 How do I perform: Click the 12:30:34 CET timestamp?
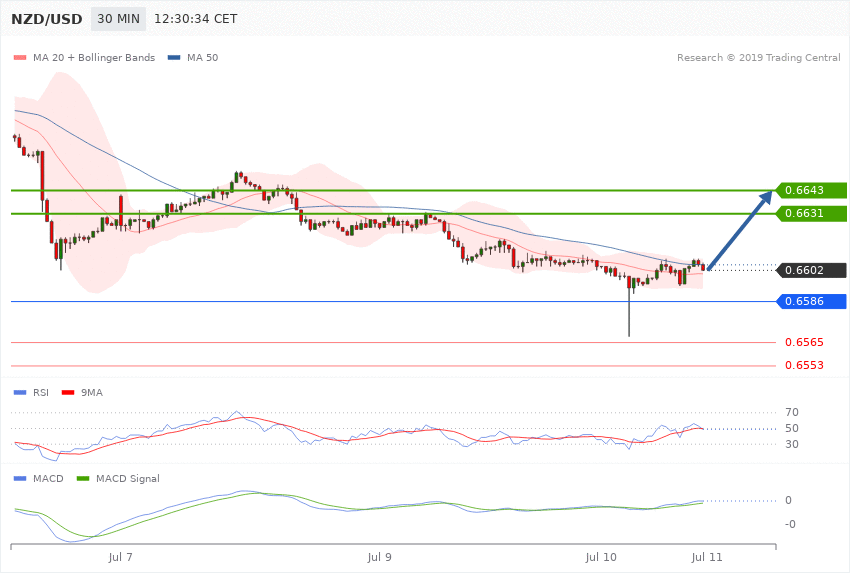(x=196, y=19)
